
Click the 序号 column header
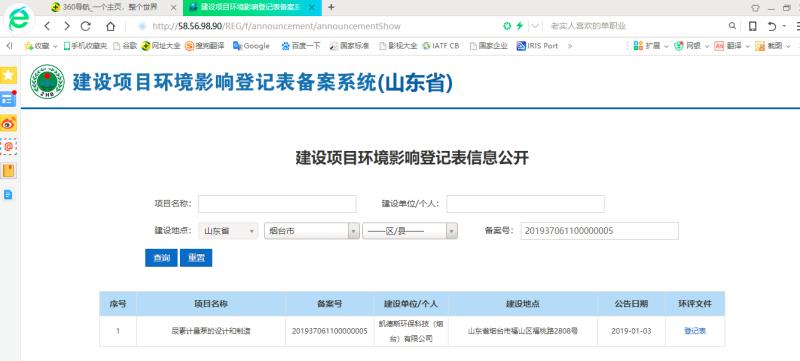click(x=118, y=304)
